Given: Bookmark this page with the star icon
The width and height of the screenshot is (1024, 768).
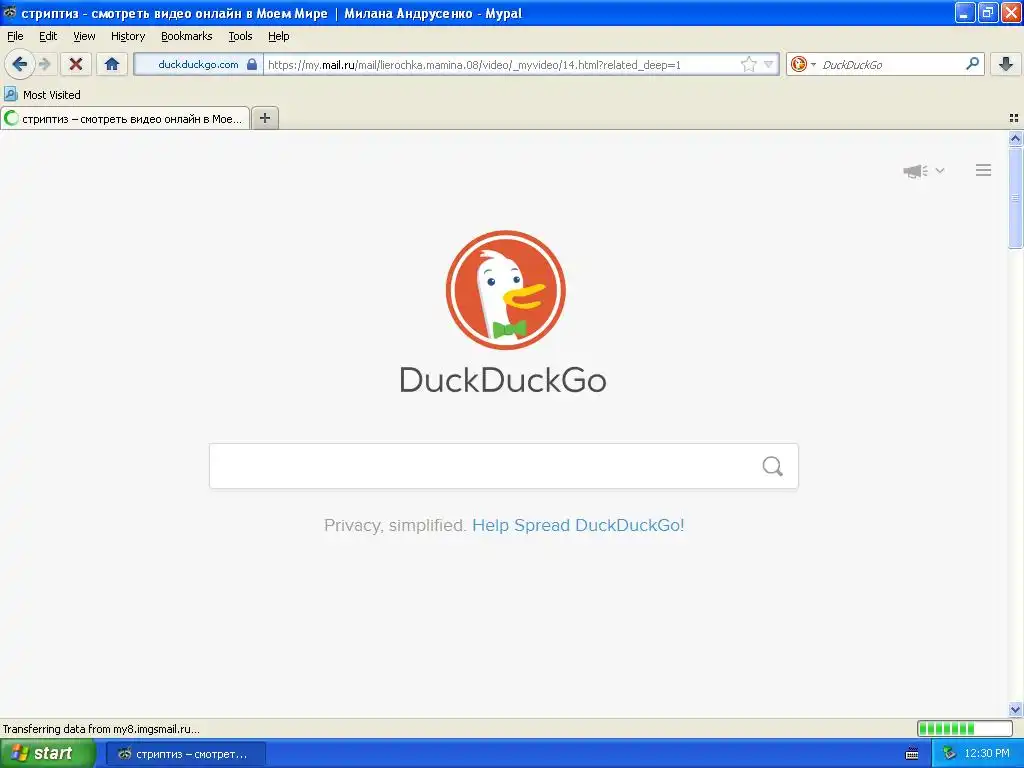Looking at the screenshot, I should pyautogui.click(x=748, y=64).
